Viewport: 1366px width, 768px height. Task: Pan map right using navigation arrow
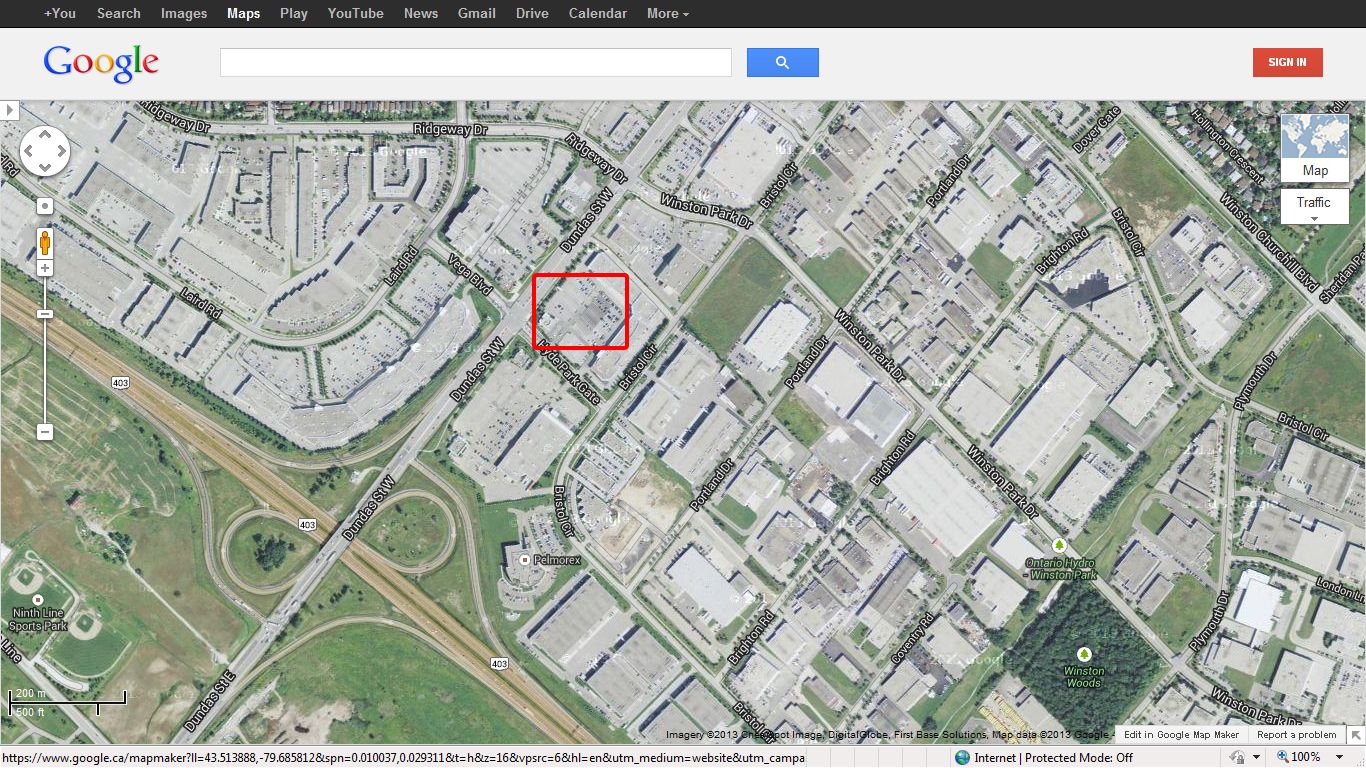tap(61, 151)
